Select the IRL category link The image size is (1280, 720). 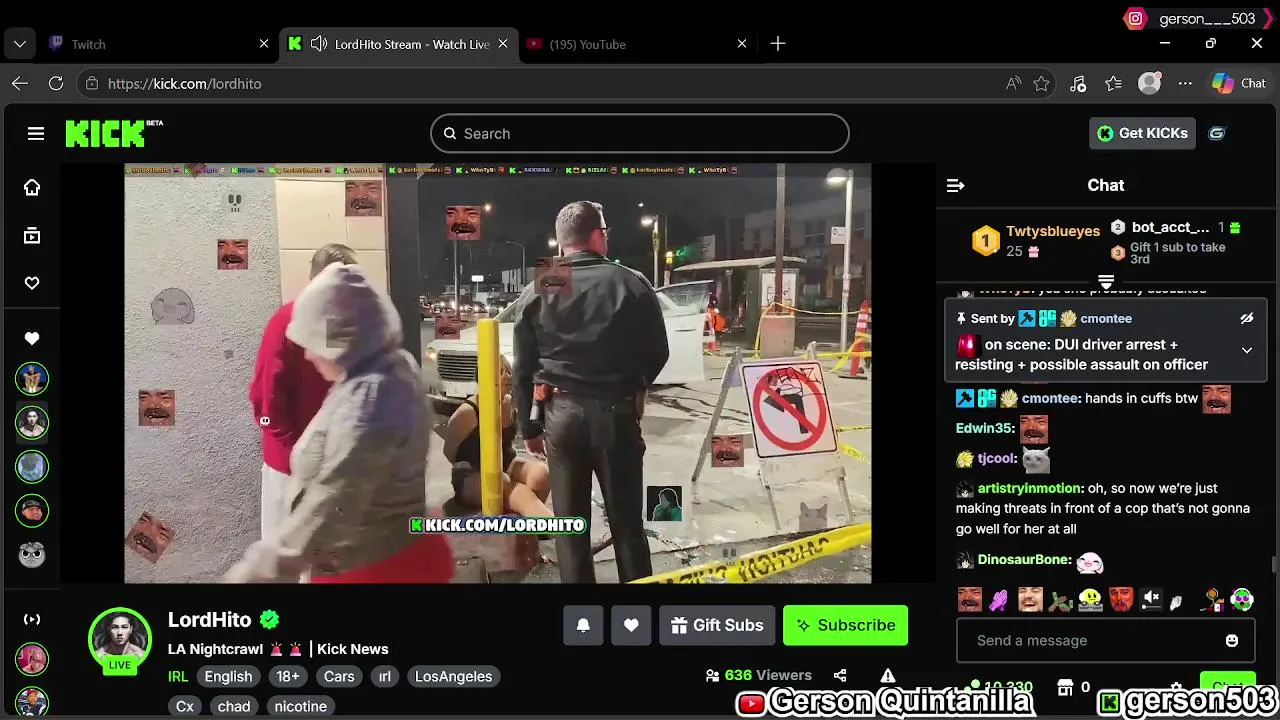point(178,676)
